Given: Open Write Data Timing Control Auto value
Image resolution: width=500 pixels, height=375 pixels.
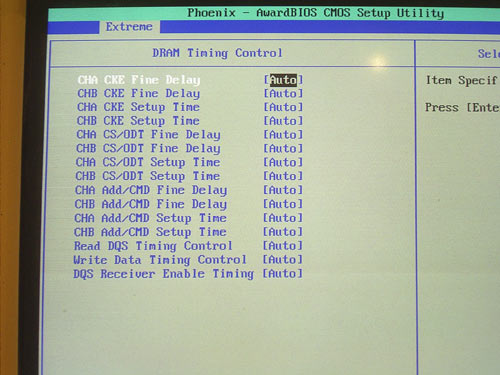Looking at the screenshot, I should coord(283,260).
